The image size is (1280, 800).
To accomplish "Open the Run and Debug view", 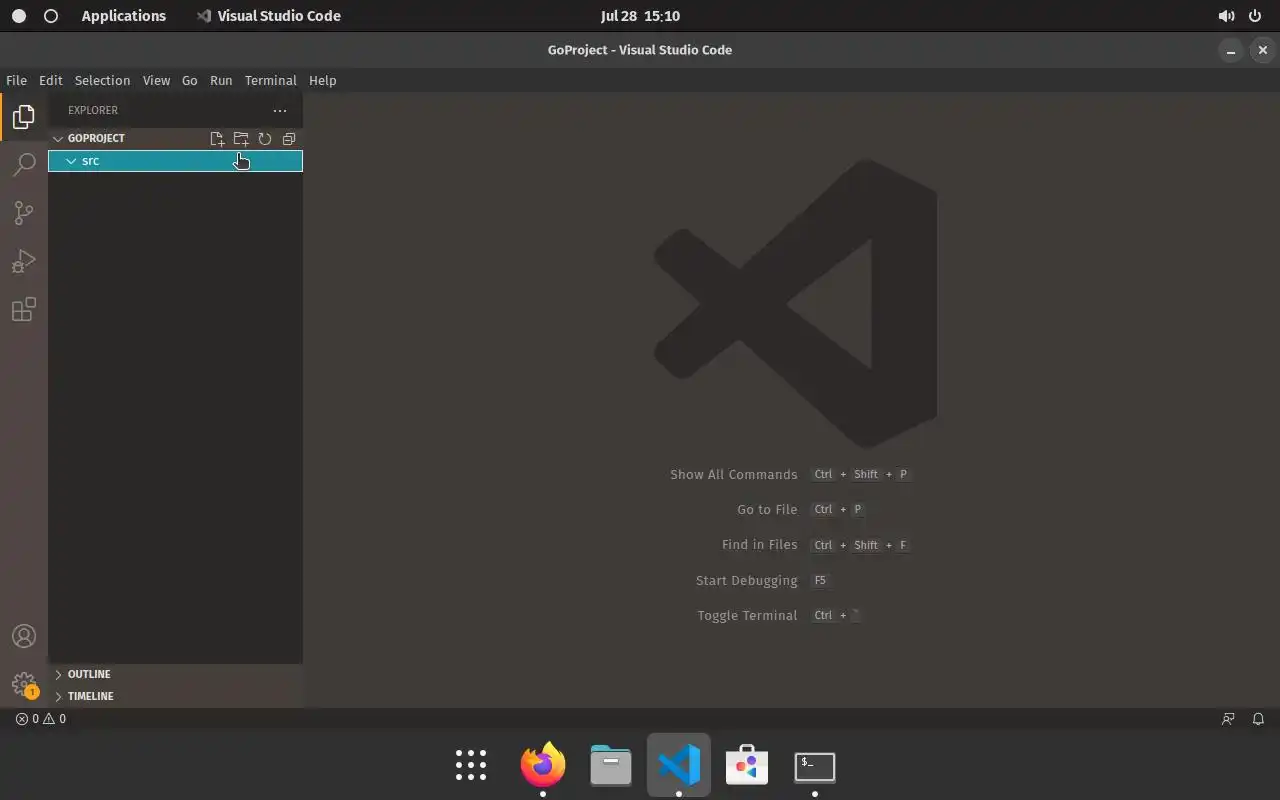I will coord(24,261).
